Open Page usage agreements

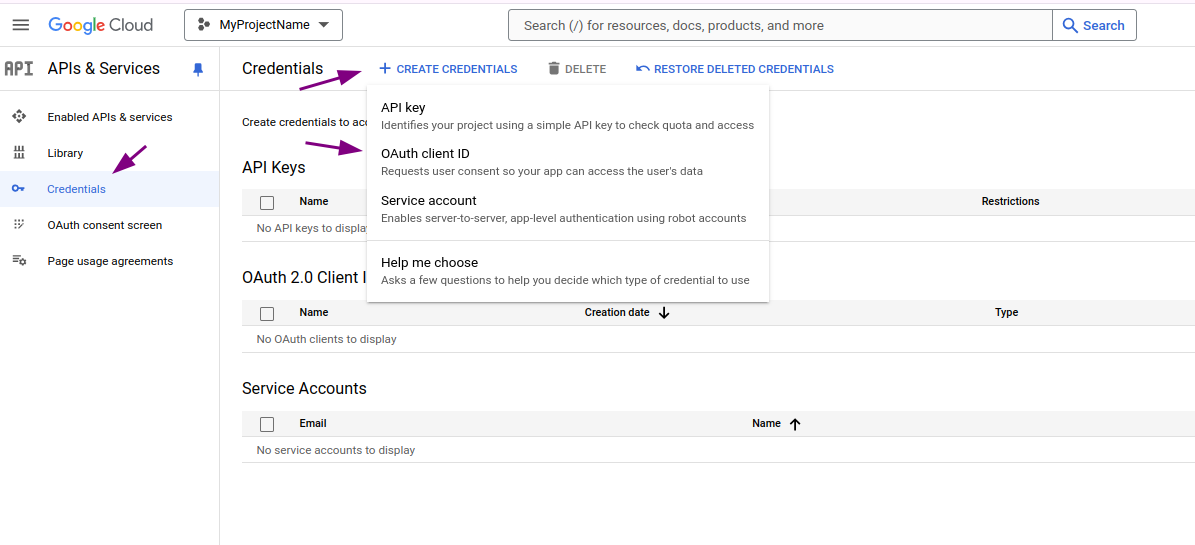110,261
